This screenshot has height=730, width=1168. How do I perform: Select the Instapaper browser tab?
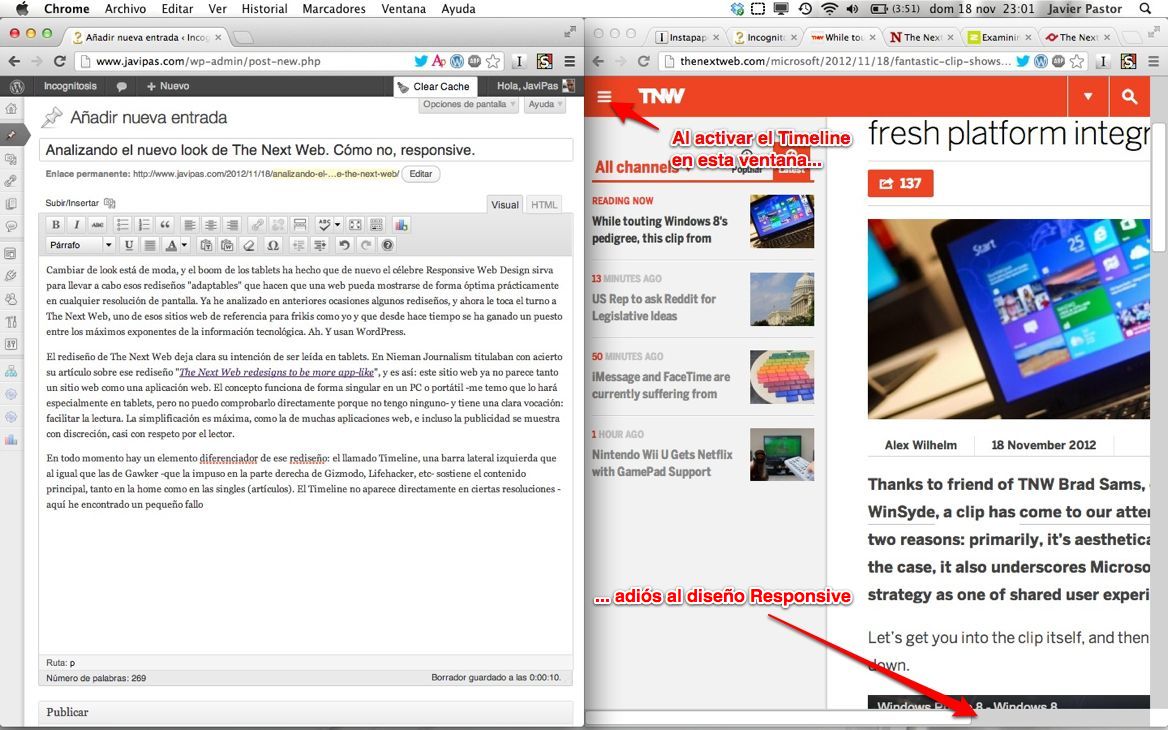pyautogui.click(x=688, y=37)
